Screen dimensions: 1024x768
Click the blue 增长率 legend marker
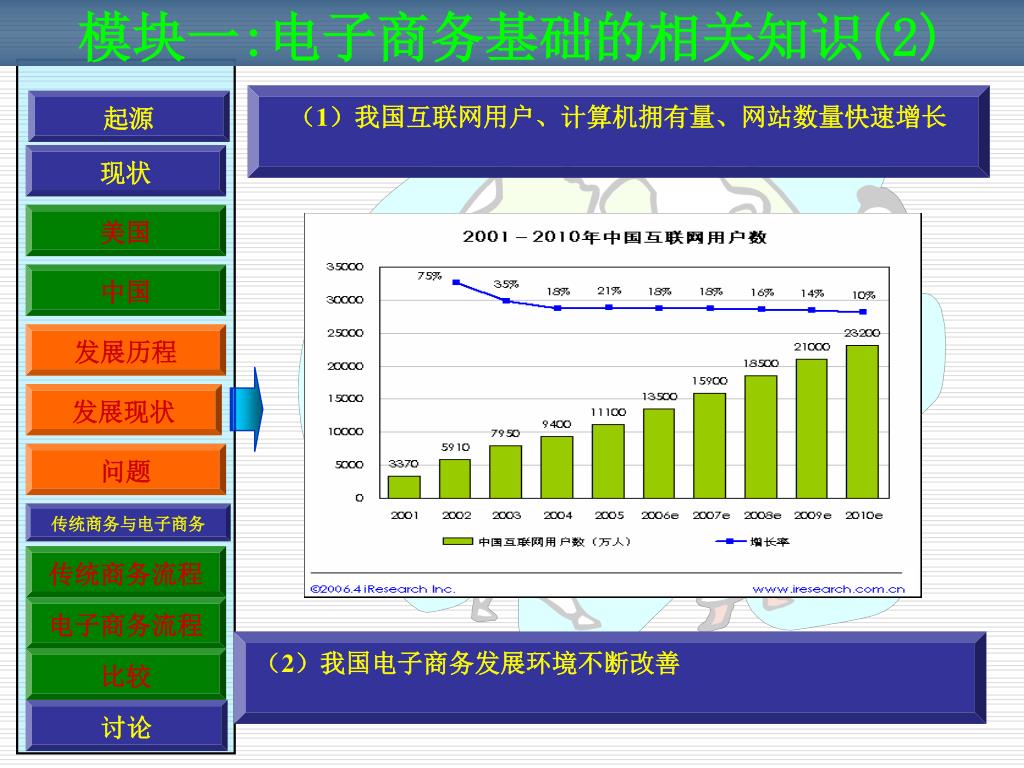pos(731,541)
